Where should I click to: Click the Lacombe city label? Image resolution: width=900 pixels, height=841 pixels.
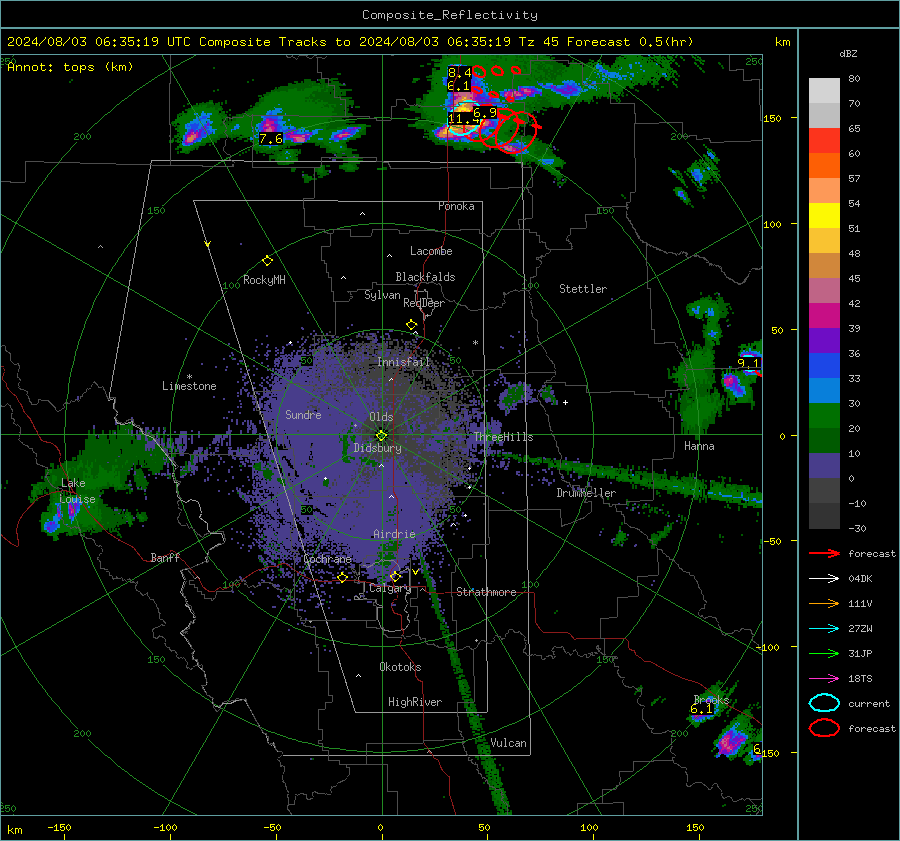[x=431, y=251]
